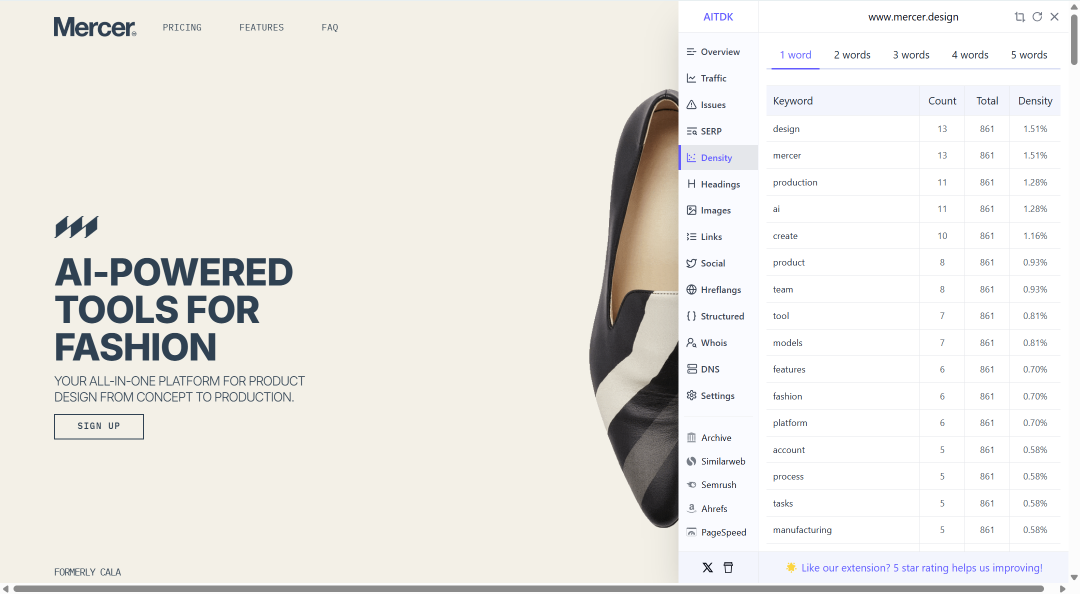Switch to the 2 words tab
This screenshot has height=594, width=1080.
(852, 55)
